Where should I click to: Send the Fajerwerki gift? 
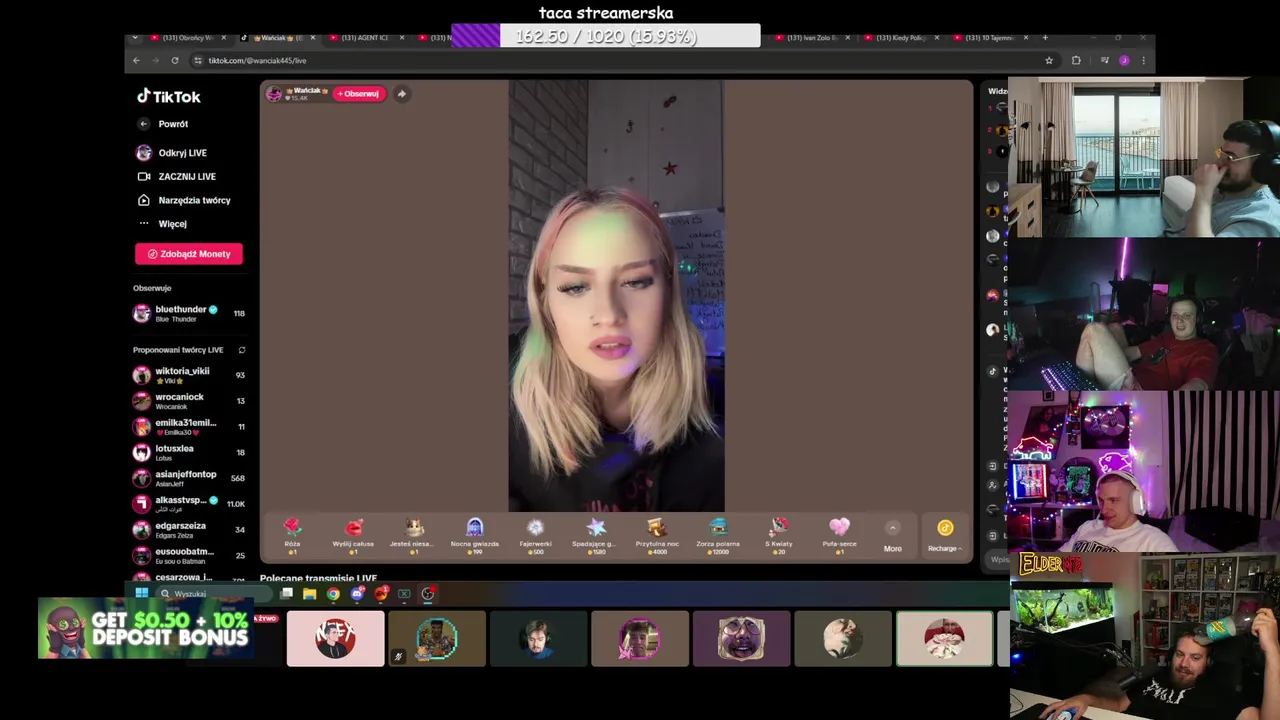[535, 535]
